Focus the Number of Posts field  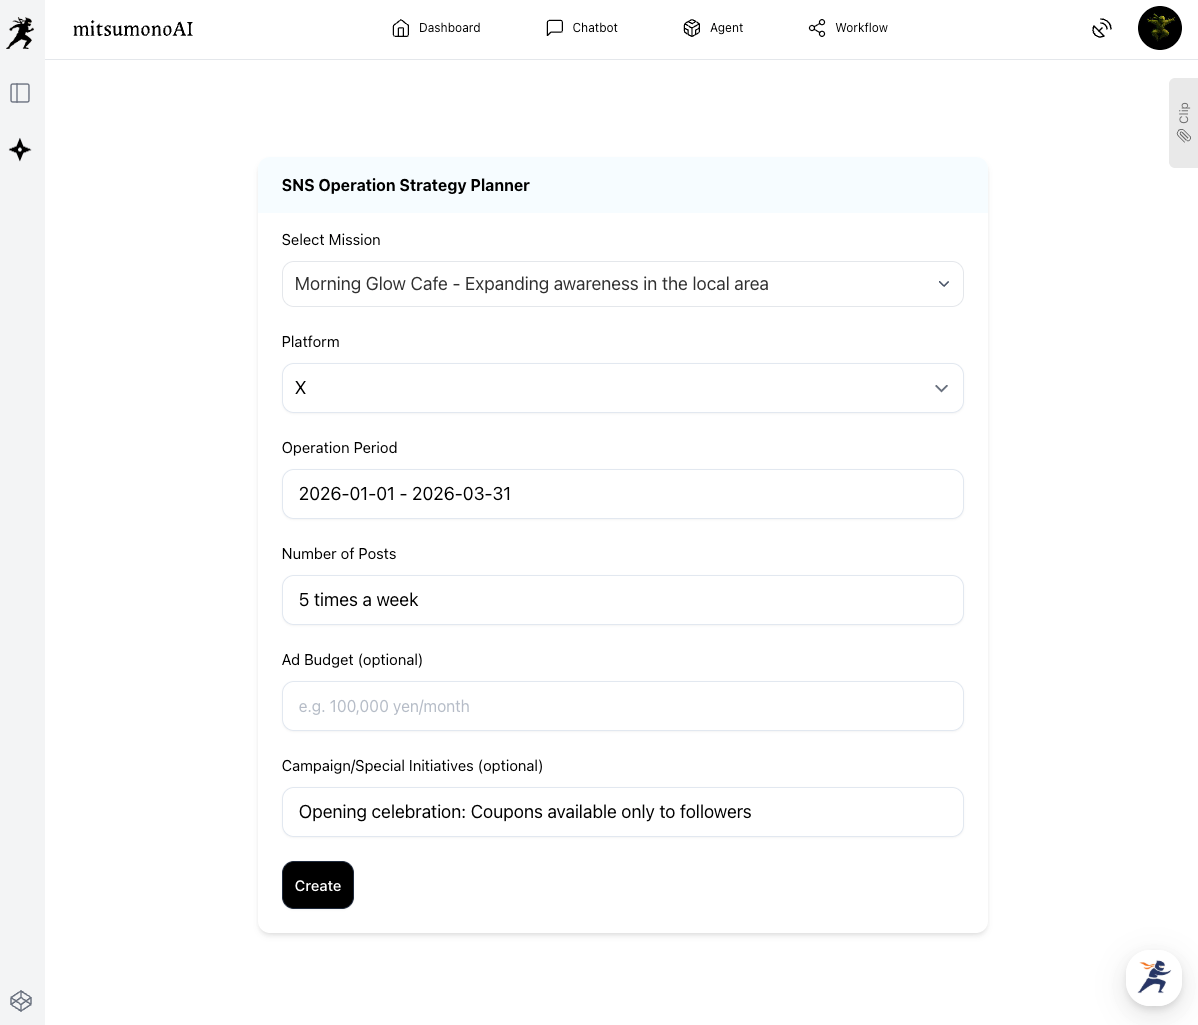point(622,600)
